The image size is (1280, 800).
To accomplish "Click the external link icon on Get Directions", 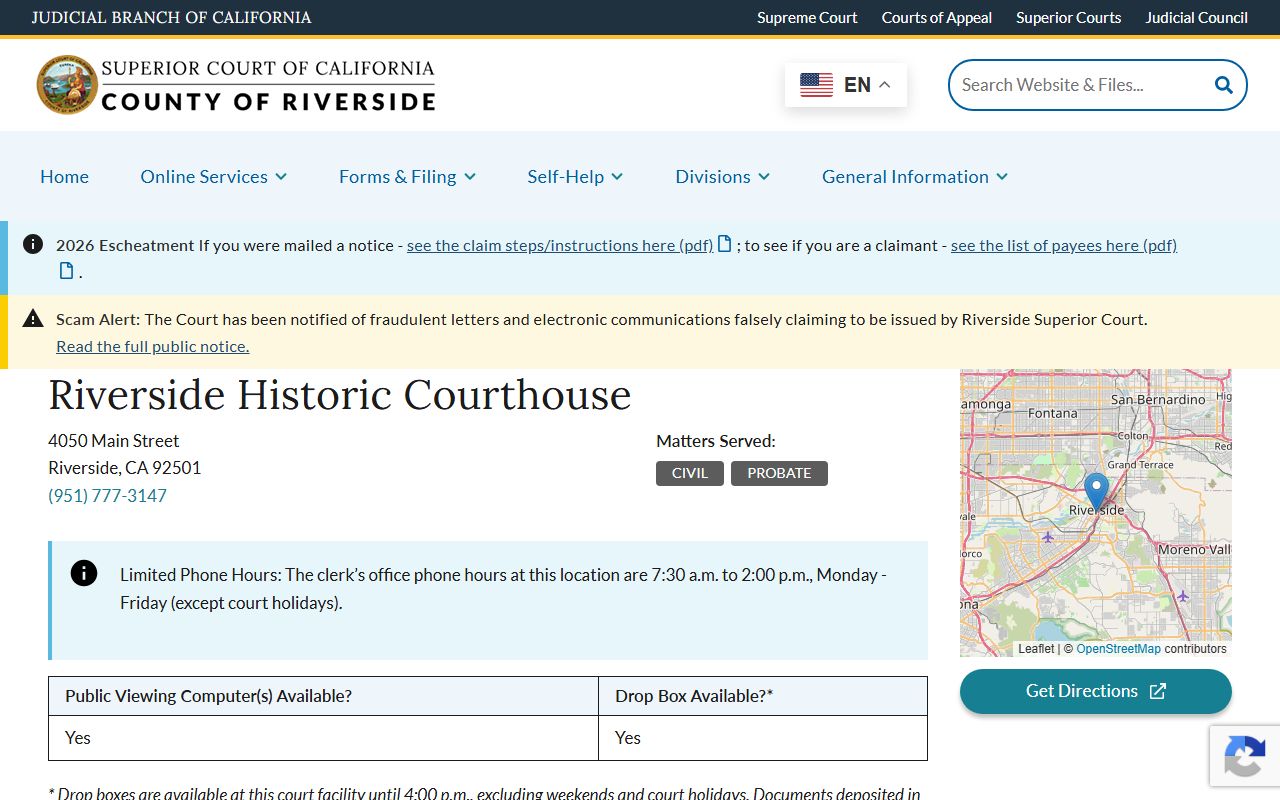I will point(1157,691).
